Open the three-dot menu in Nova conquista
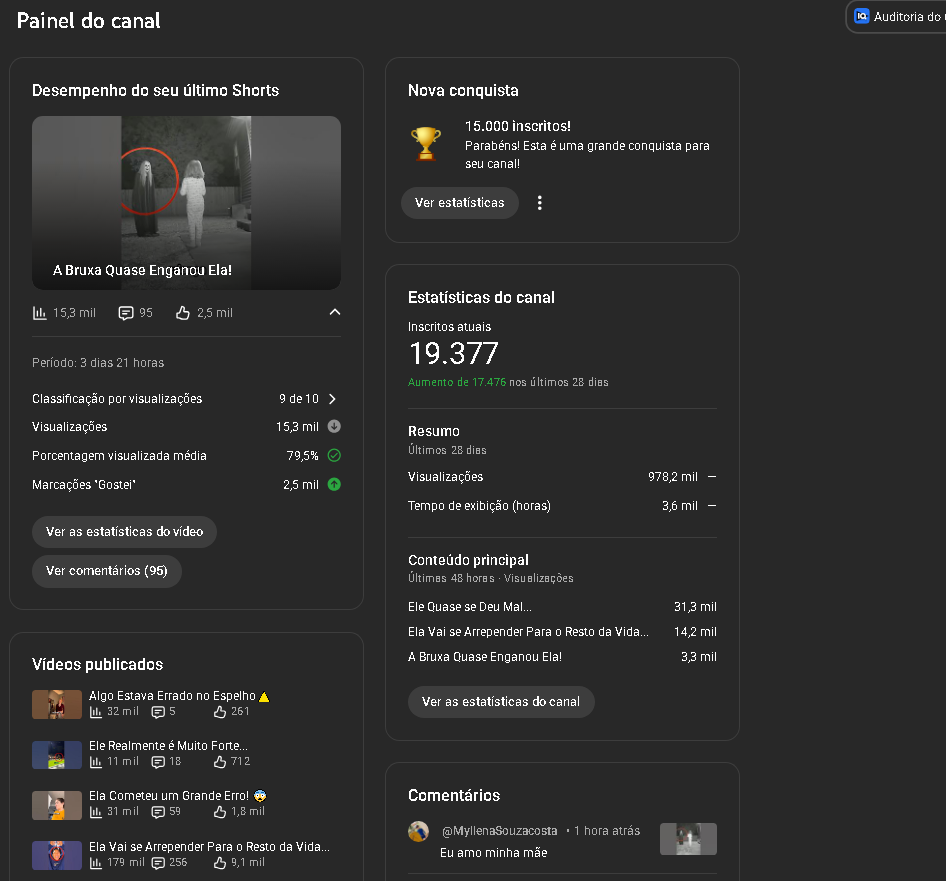The width and height of the screenshot is (946, 881). pos(540,203)
